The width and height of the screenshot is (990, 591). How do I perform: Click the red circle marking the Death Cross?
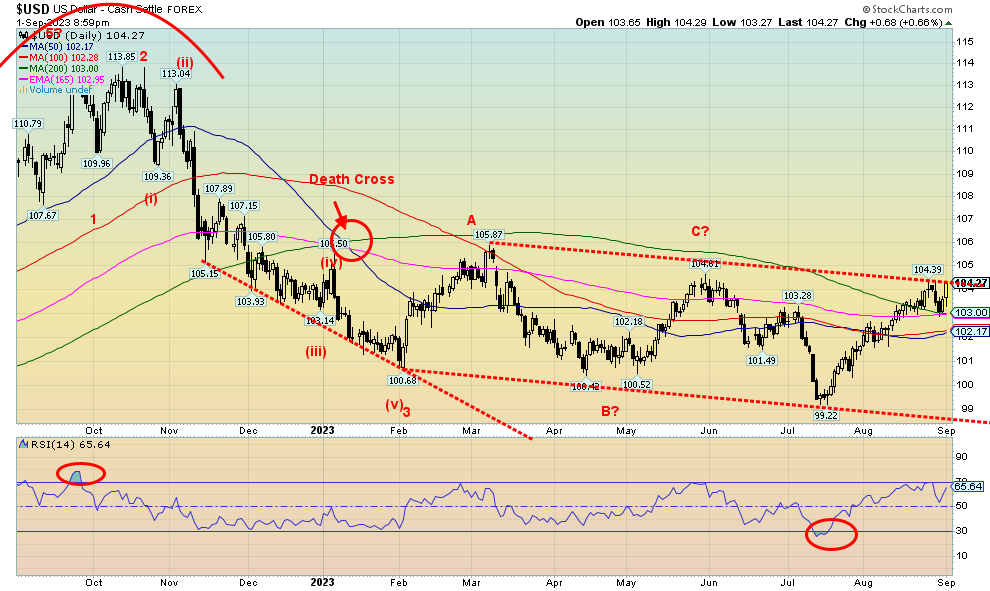(350, 240)
